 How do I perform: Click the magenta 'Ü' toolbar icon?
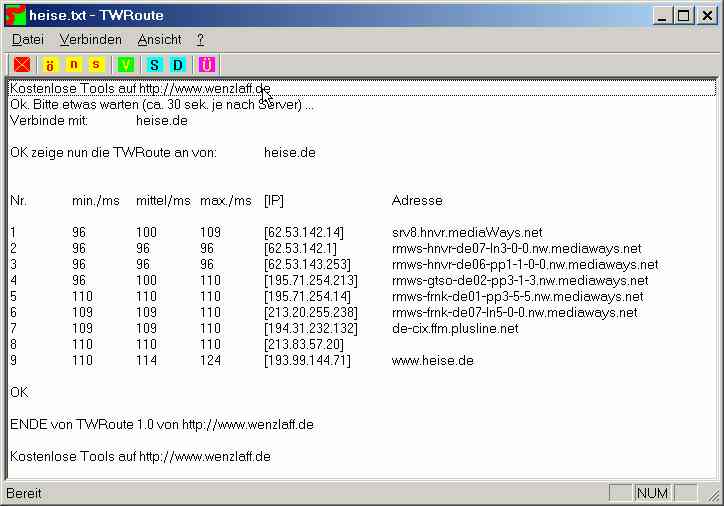coord(207,65)
